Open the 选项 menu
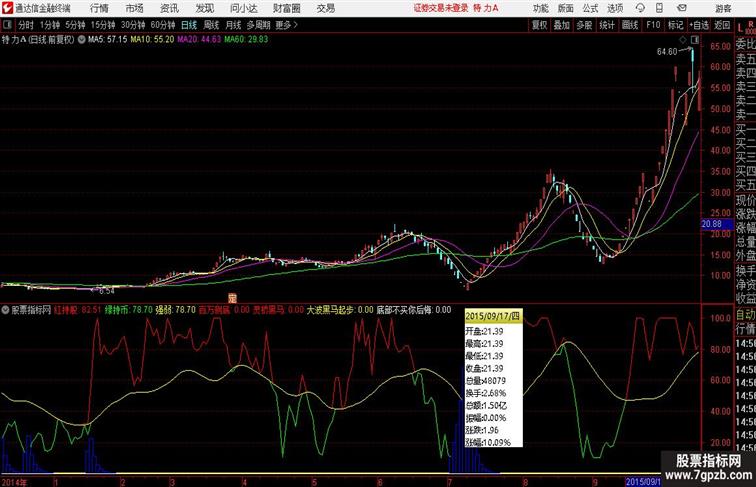 (615, 8)
